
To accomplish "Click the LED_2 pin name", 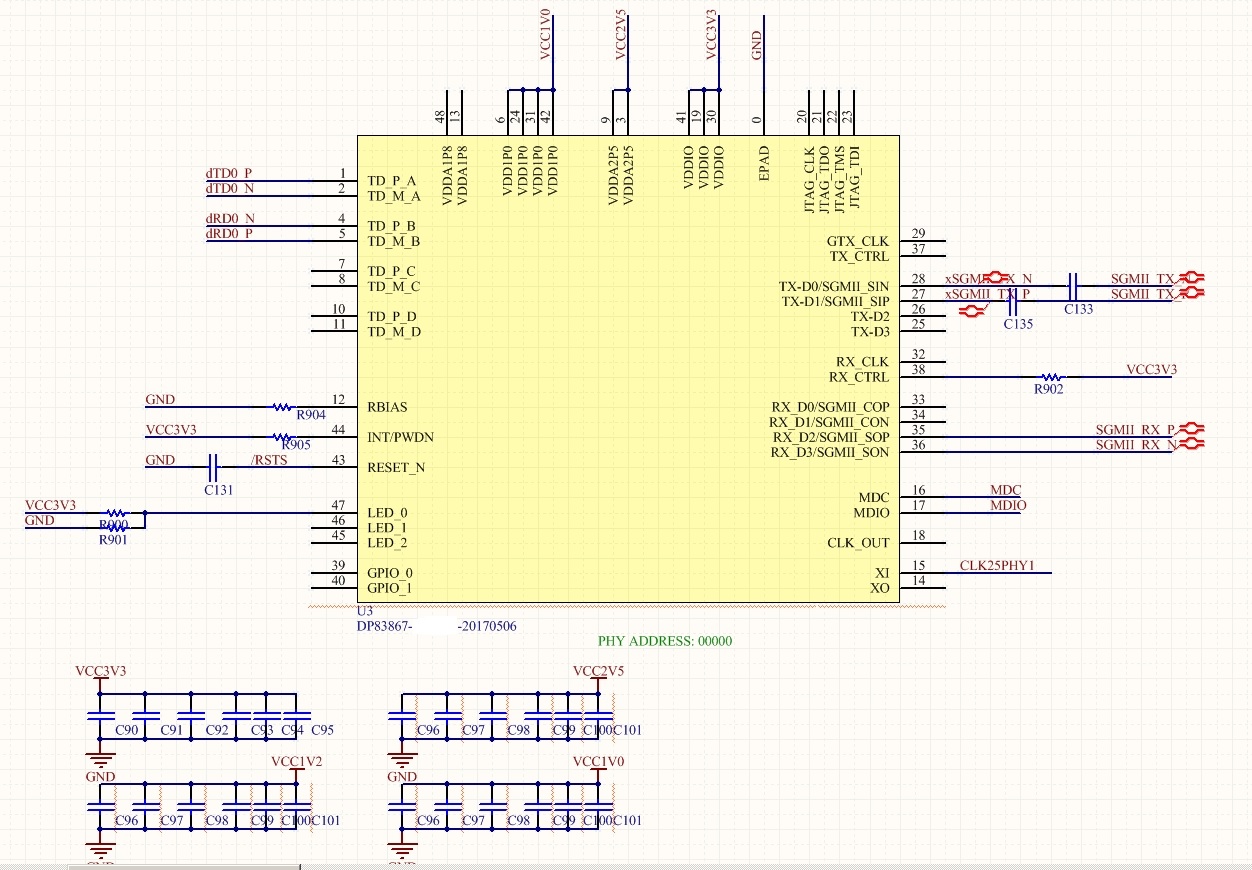I will point(387,543).
